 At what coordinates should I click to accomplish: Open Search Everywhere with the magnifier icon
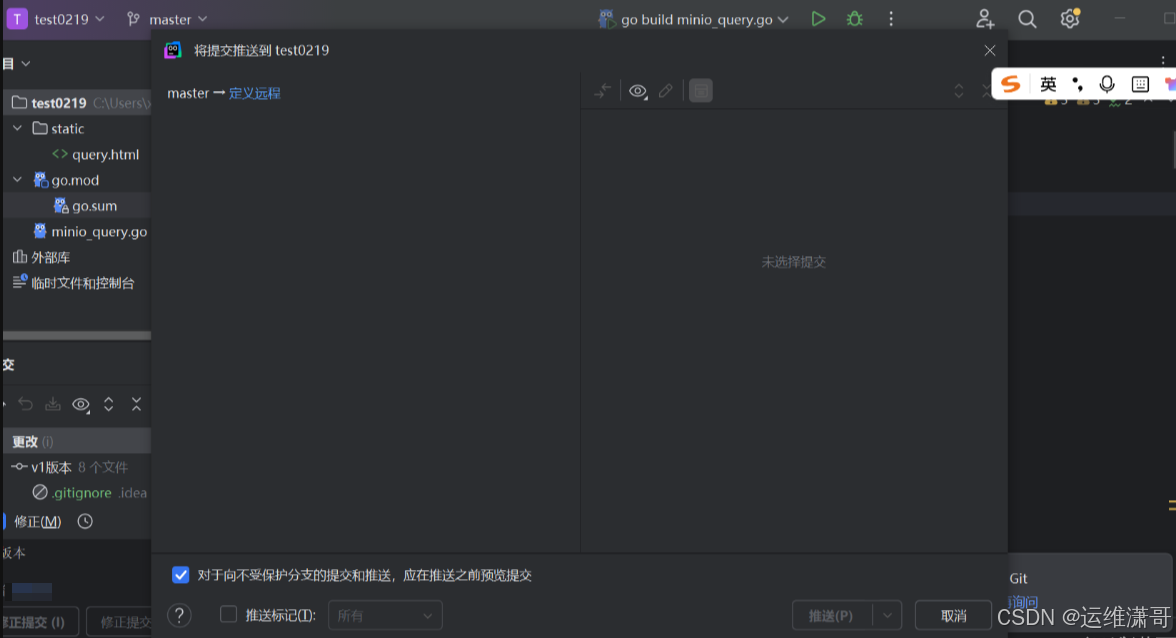click(x=1027, y=18)
